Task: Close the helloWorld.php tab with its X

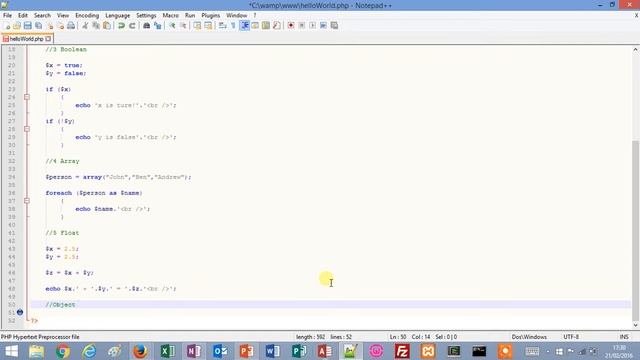Action: tap(48, 39)
